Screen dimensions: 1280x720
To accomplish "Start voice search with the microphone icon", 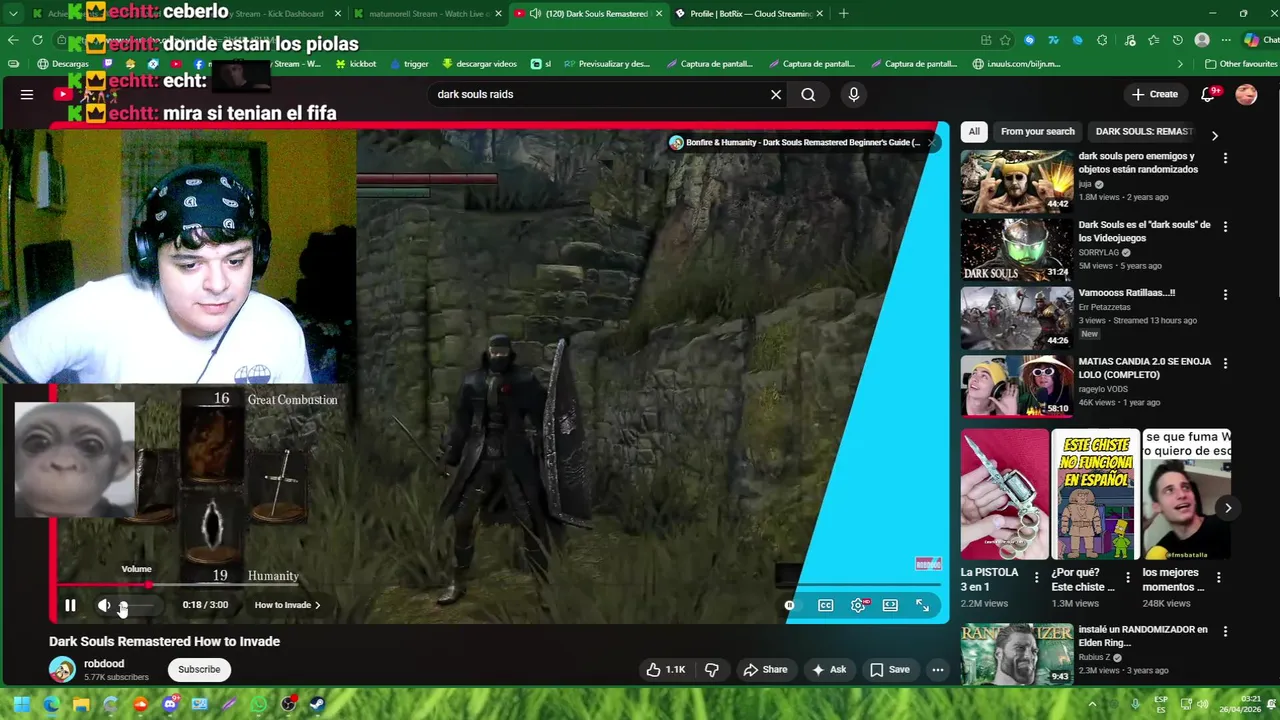I will pos(853,94).
